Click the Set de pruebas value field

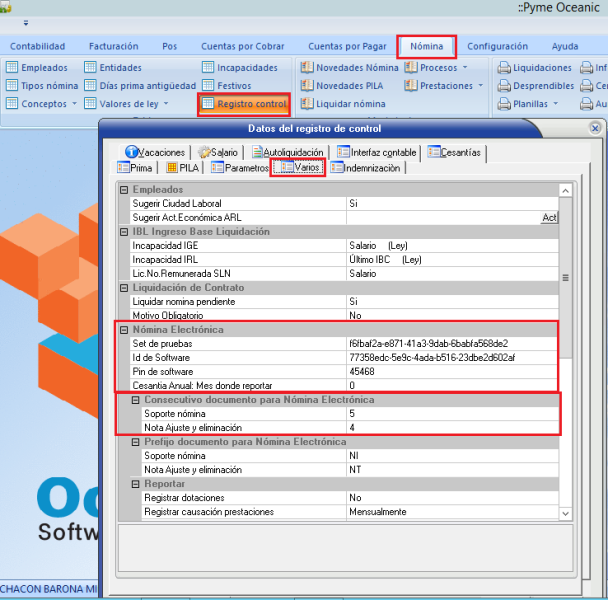tap(450, 343)
